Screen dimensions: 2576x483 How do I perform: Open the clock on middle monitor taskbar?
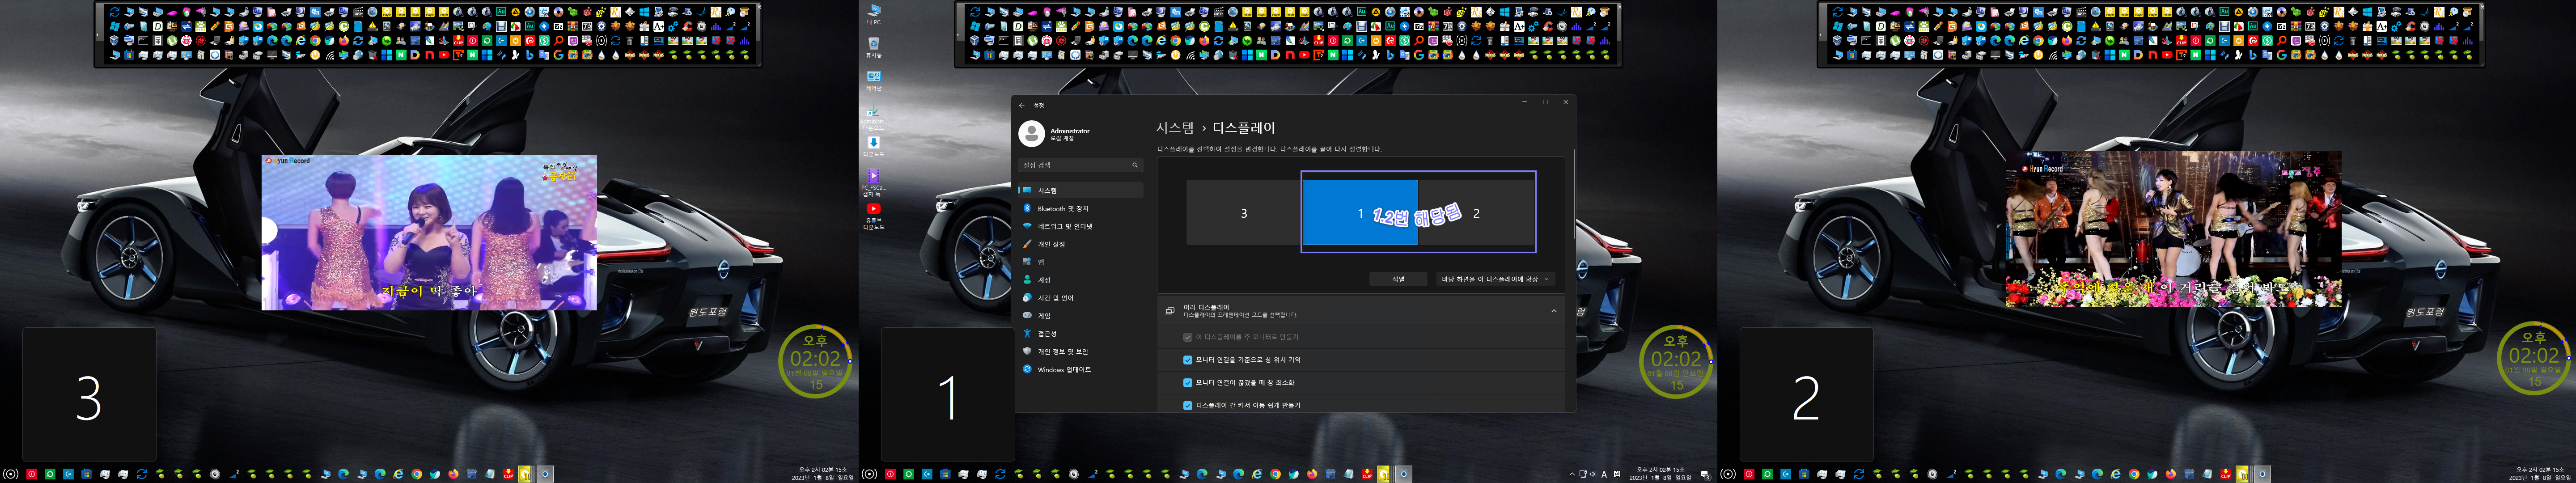pos(1660,474)
